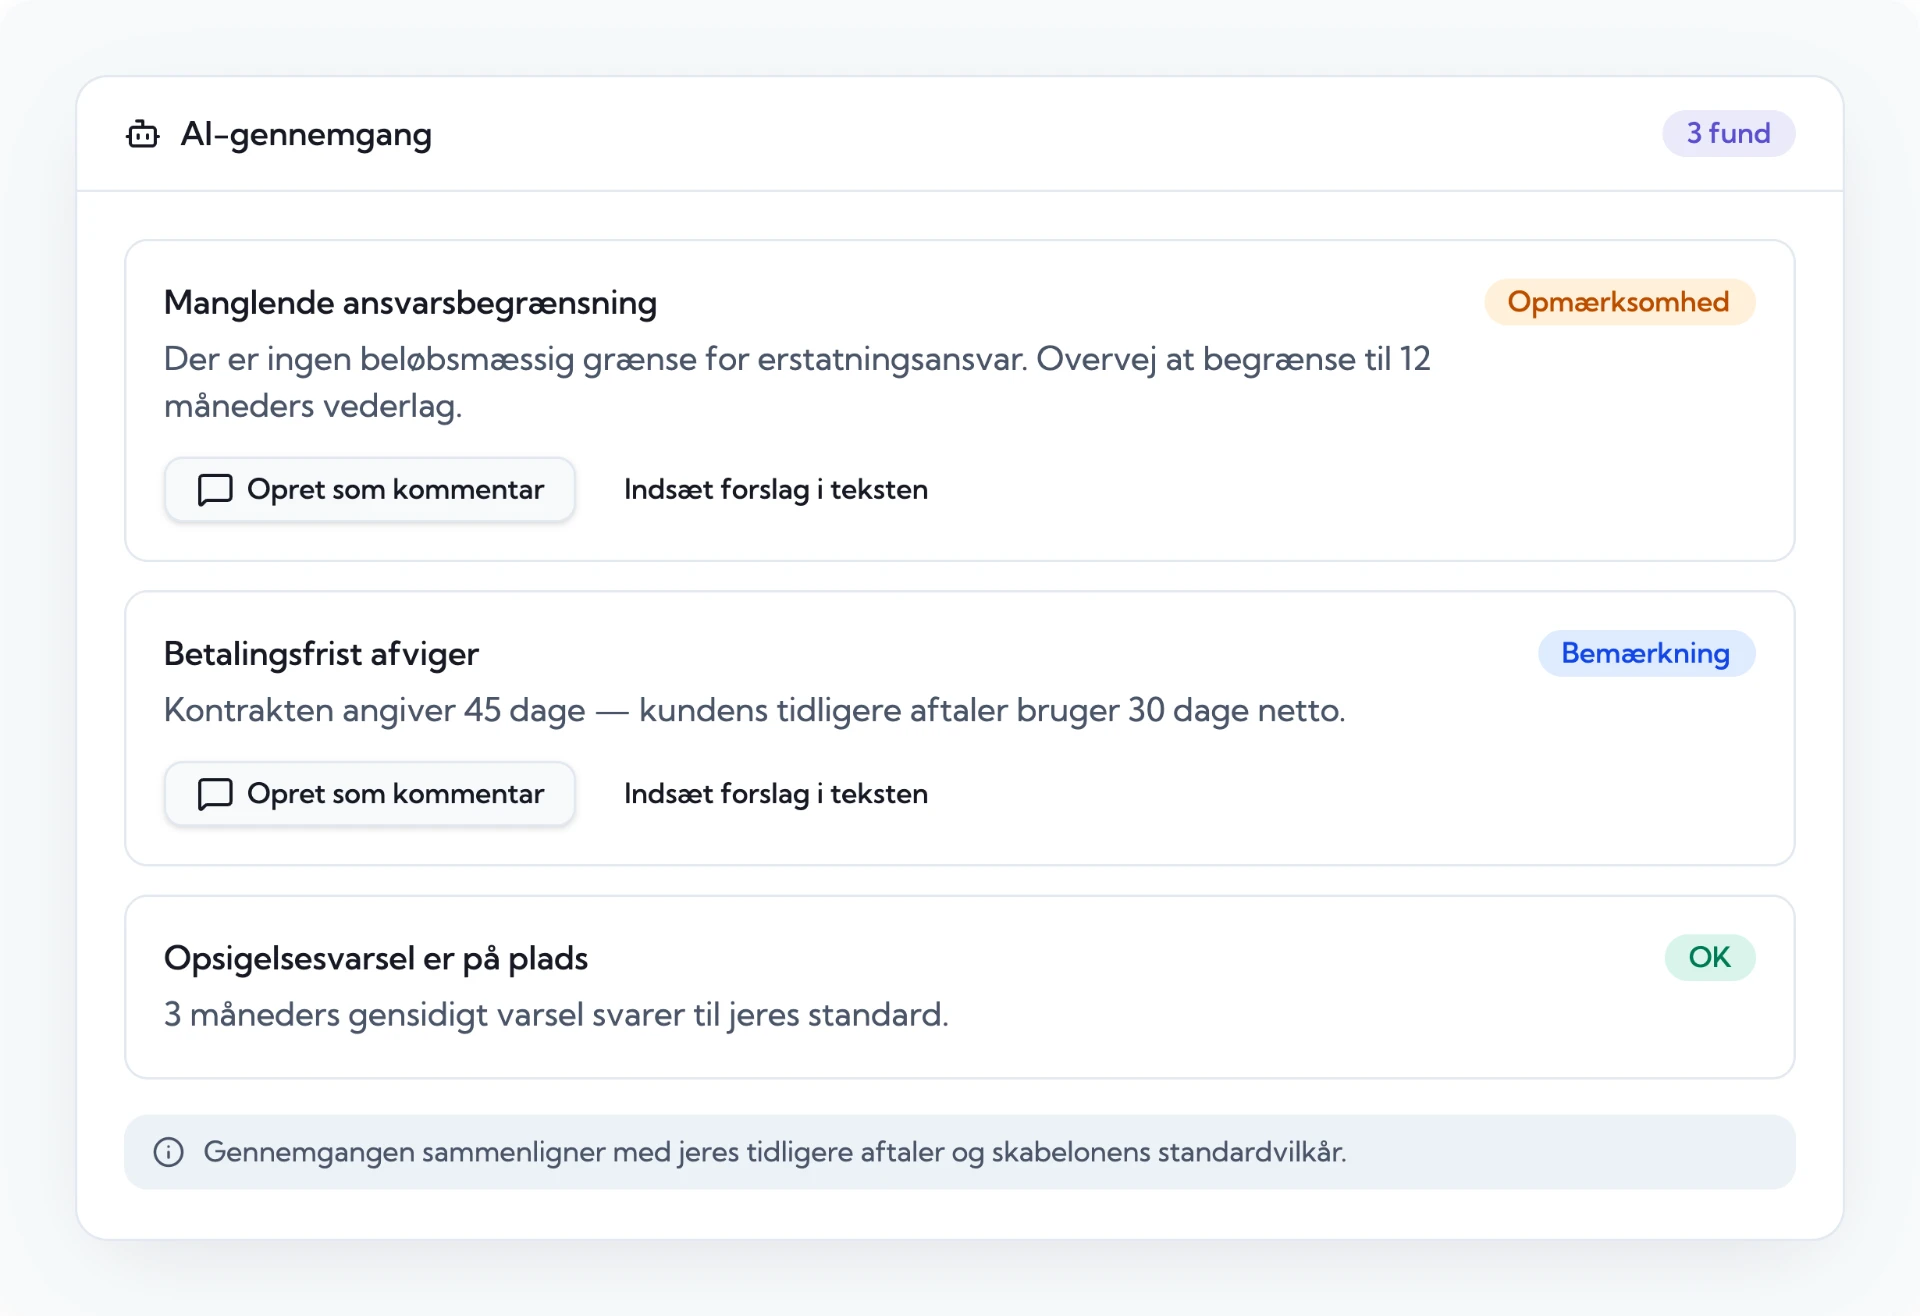1920x1316 pixels.
Task: Click the info icon in footer note
Action: [168, 1152]
